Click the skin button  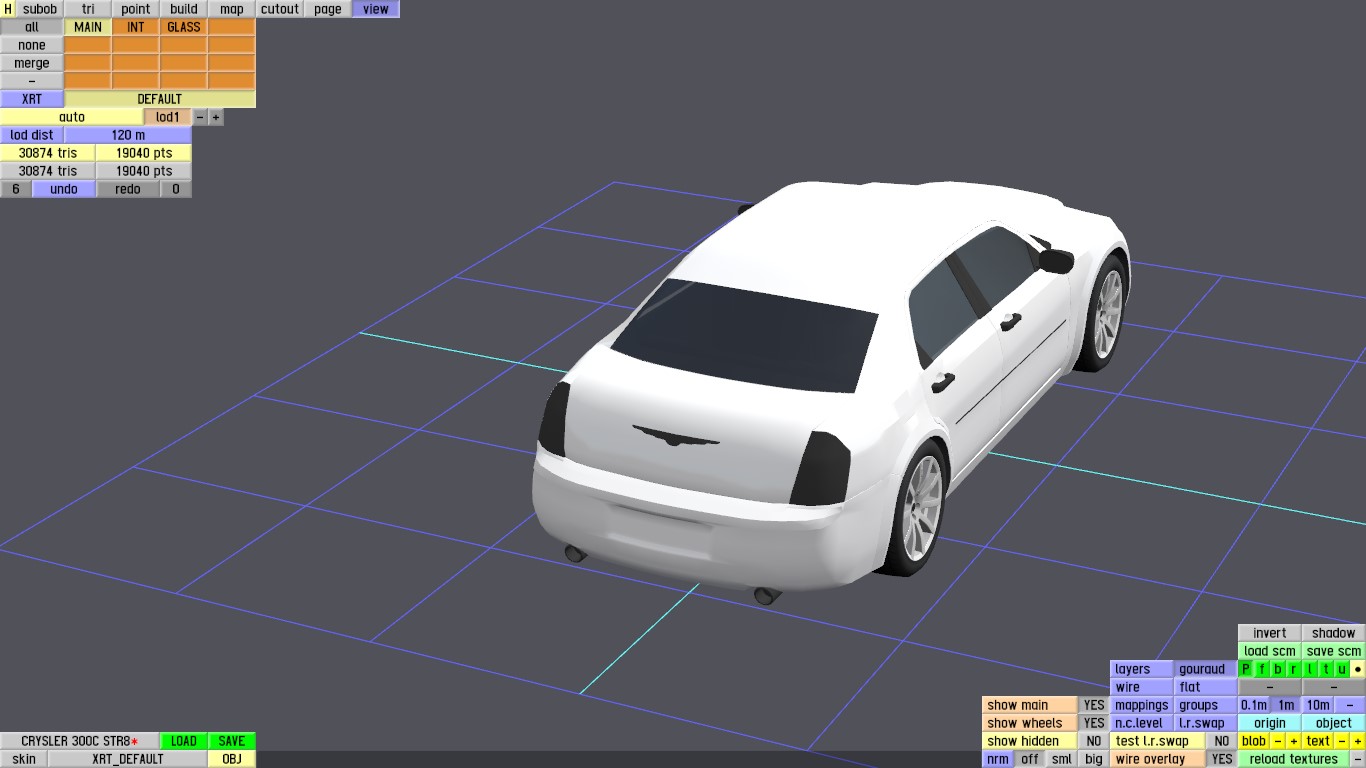click(x=24, y=759)
